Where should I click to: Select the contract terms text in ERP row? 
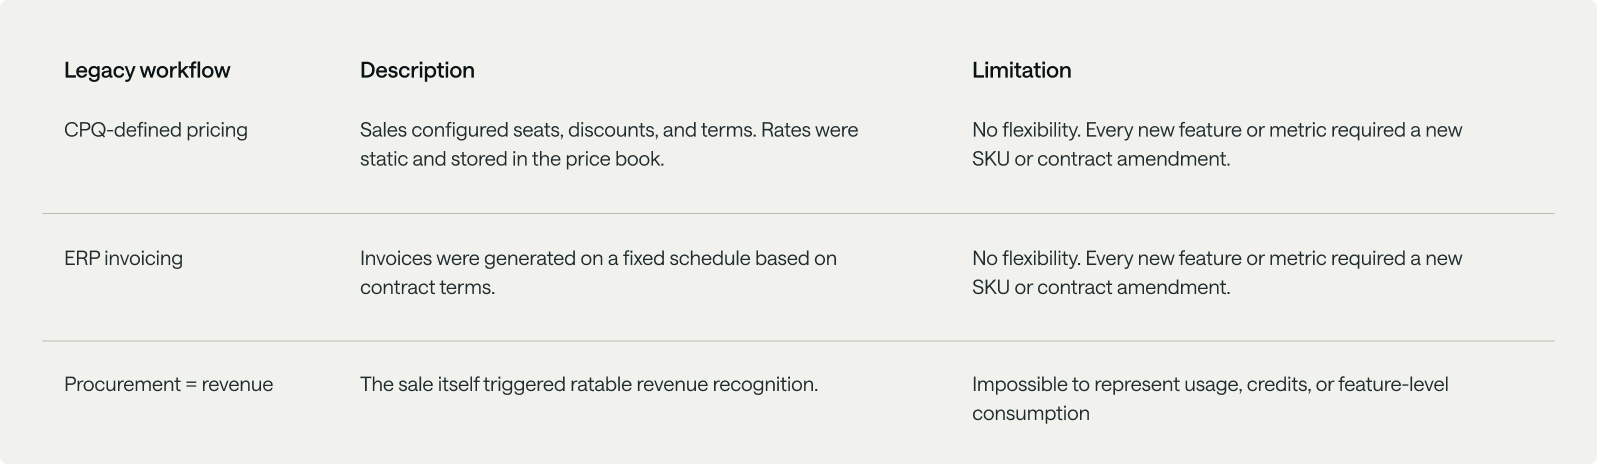427,287
